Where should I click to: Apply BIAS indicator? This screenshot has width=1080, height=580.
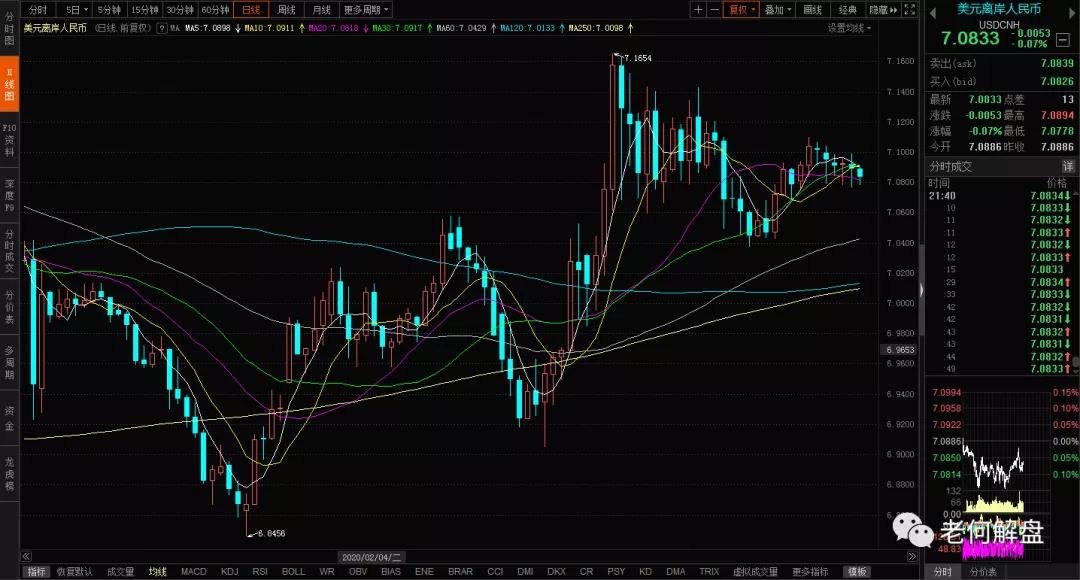coord(391,572)
